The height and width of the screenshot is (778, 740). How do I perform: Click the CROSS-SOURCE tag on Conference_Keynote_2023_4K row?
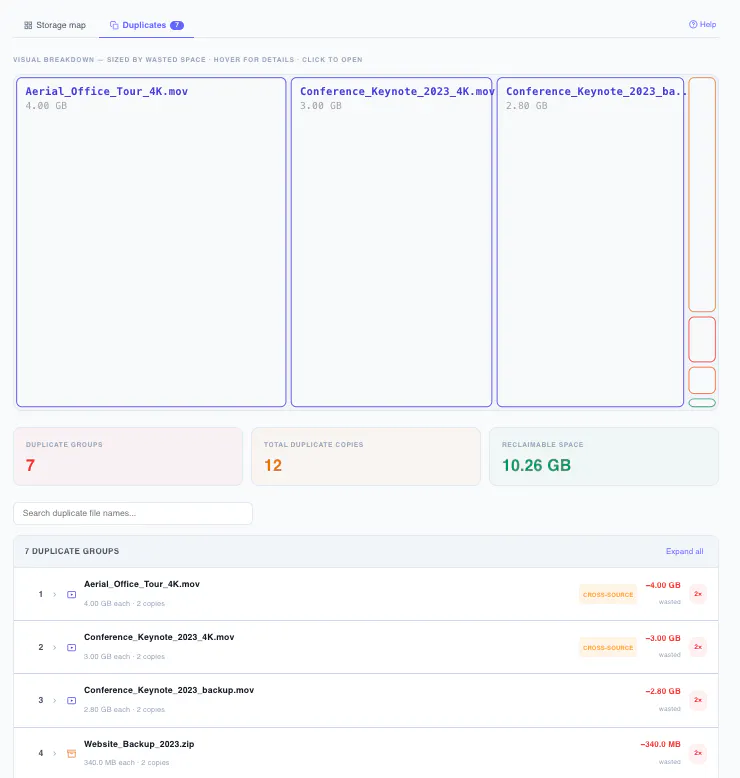608,648
